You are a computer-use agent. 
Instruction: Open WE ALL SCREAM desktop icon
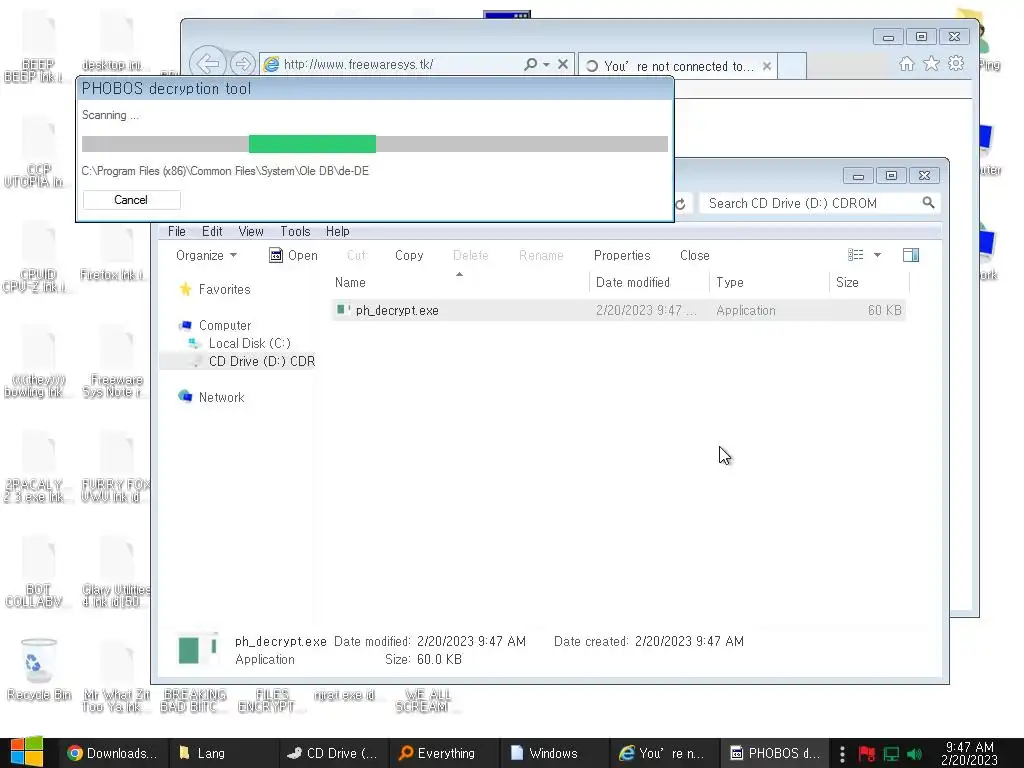coord(427,700)
